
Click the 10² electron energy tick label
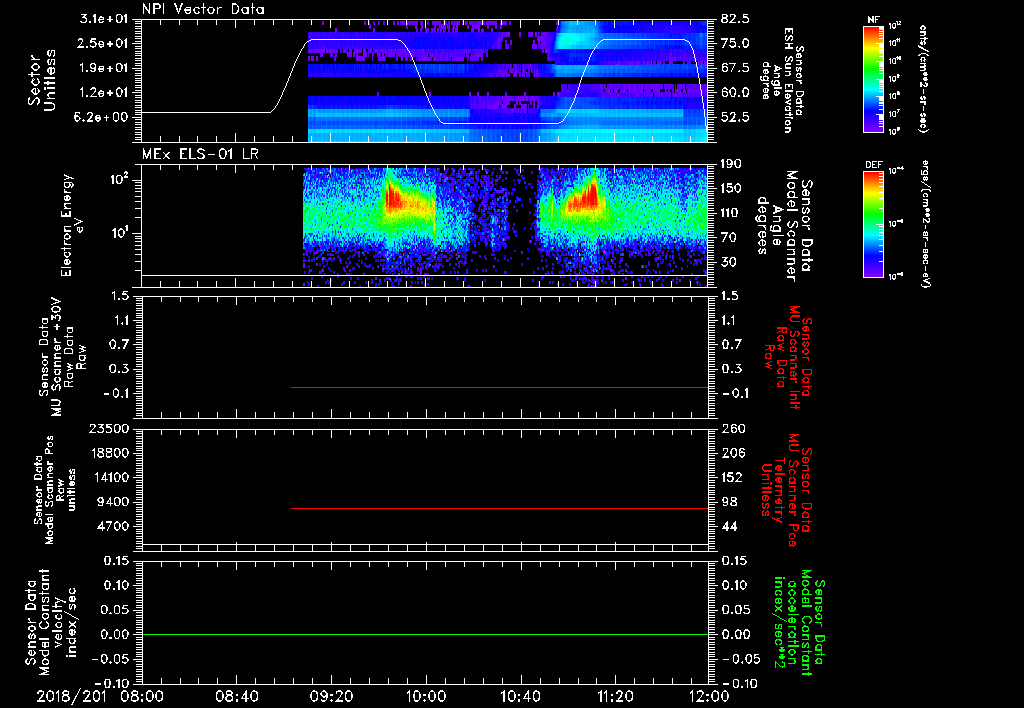point(118,180)
